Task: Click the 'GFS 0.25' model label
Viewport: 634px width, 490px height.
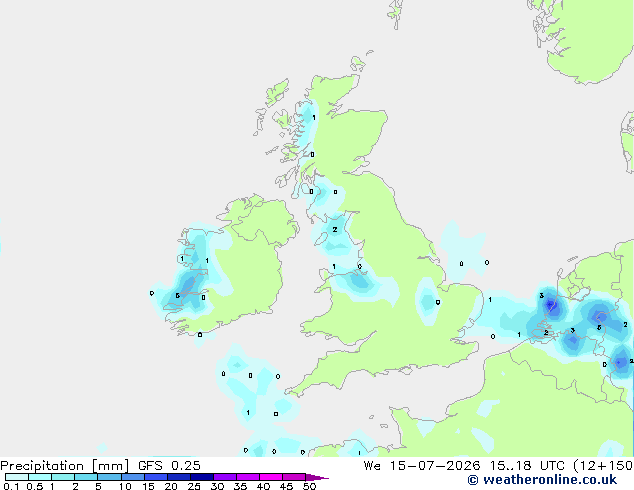Action: (x=169, y=466)
